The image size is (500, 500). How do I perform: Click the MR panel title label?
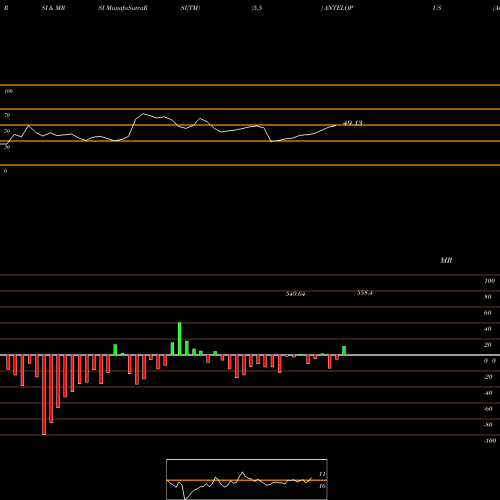tap(446, 260)
